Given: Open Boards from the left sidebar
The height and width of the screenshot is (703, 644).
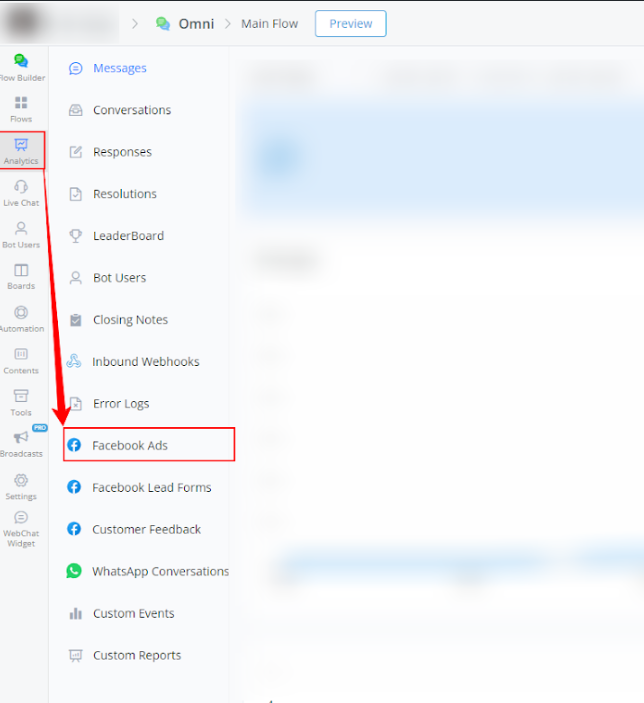Looking at the screenshot, I should (x=21, y=275).
